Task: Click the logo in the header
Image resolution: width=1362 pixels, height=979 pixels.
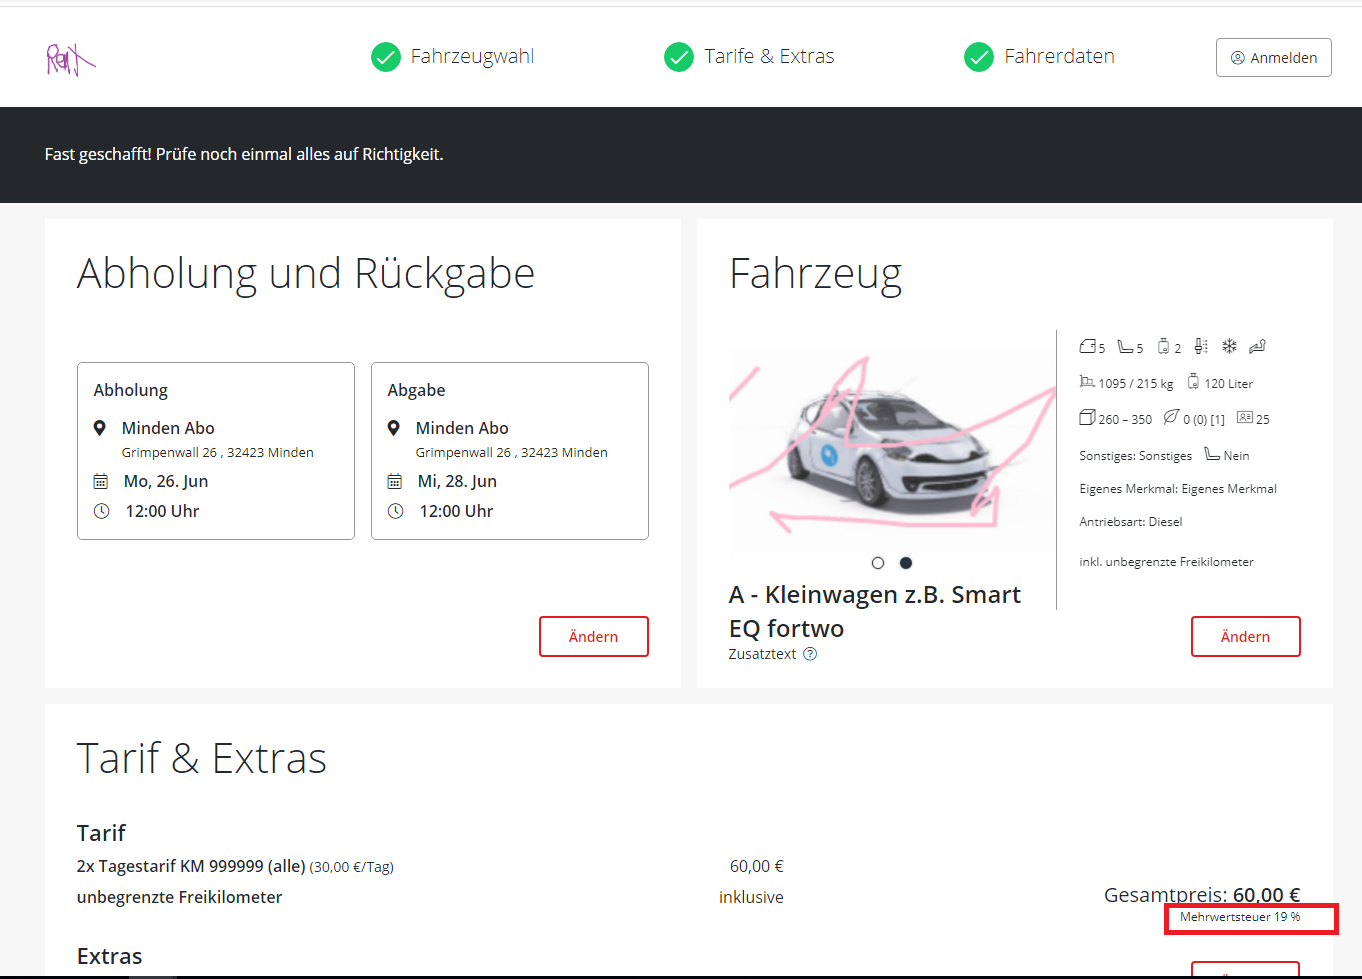Action: [x=70, y=59]
